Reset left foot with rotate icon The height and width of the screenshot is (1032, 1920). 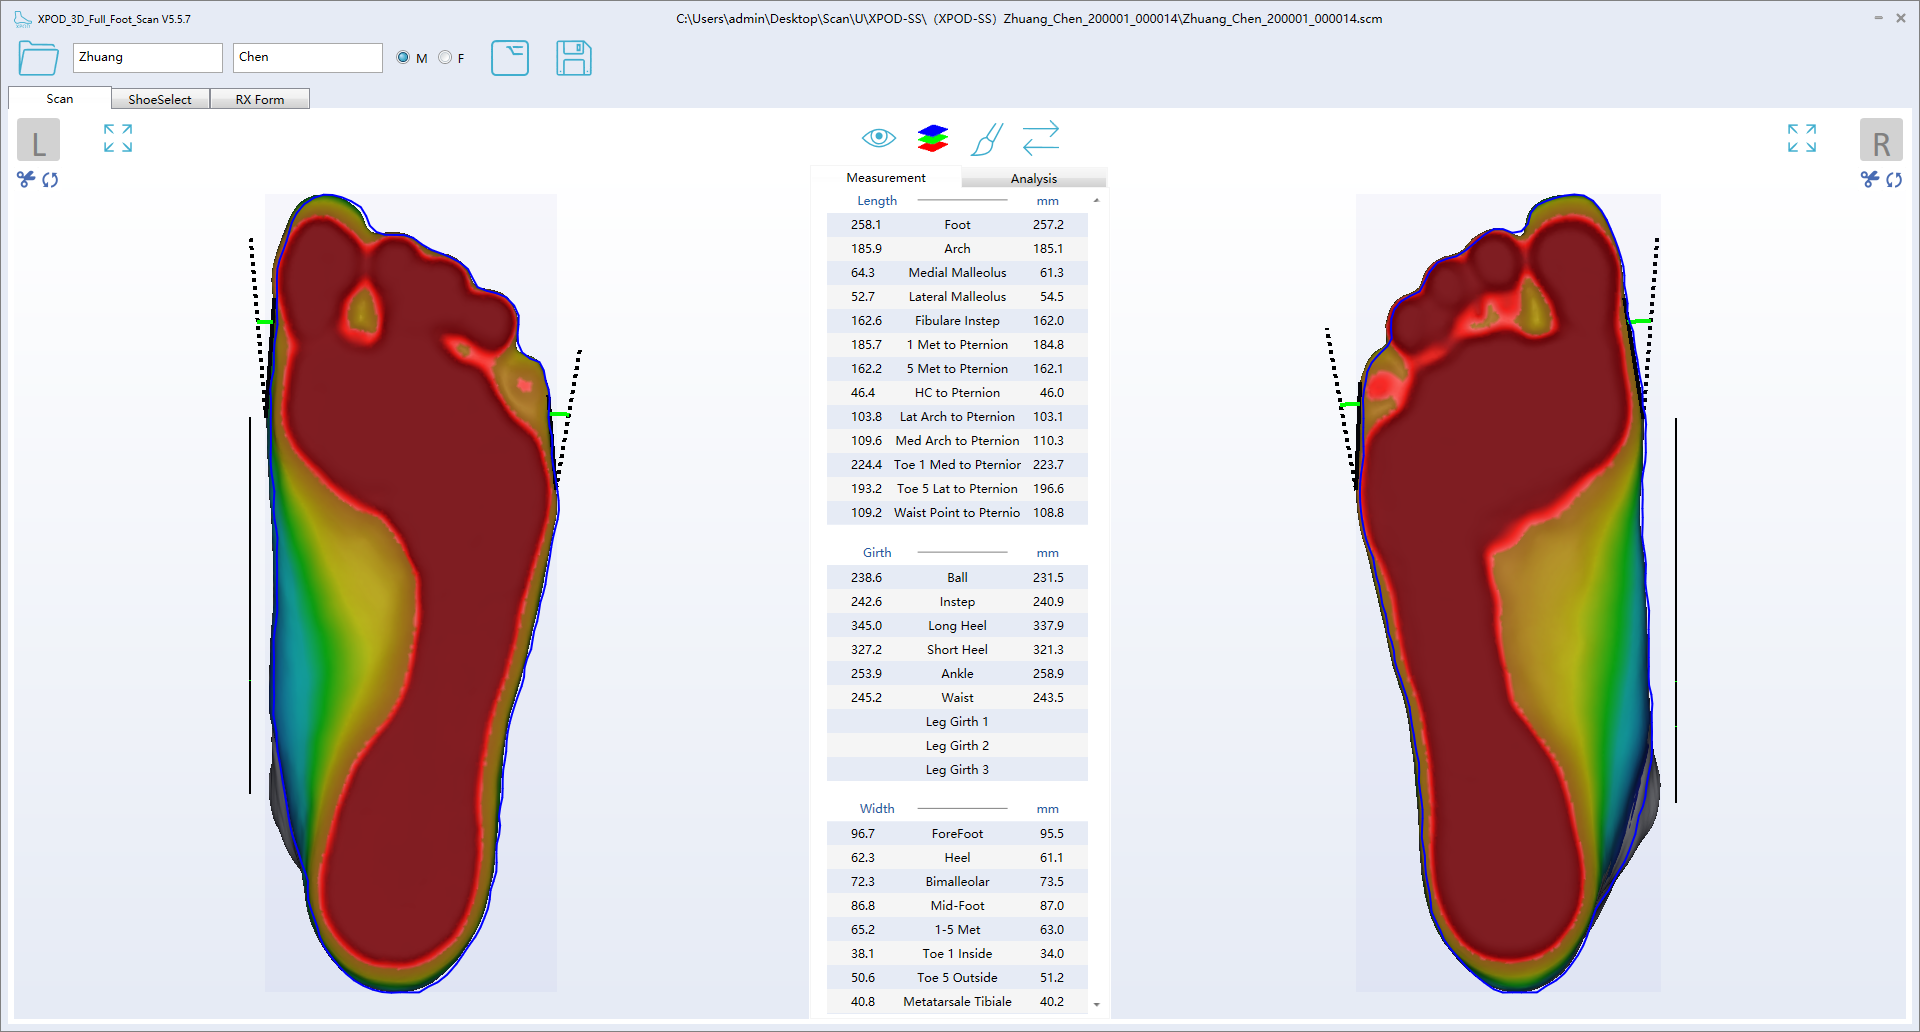50,180
